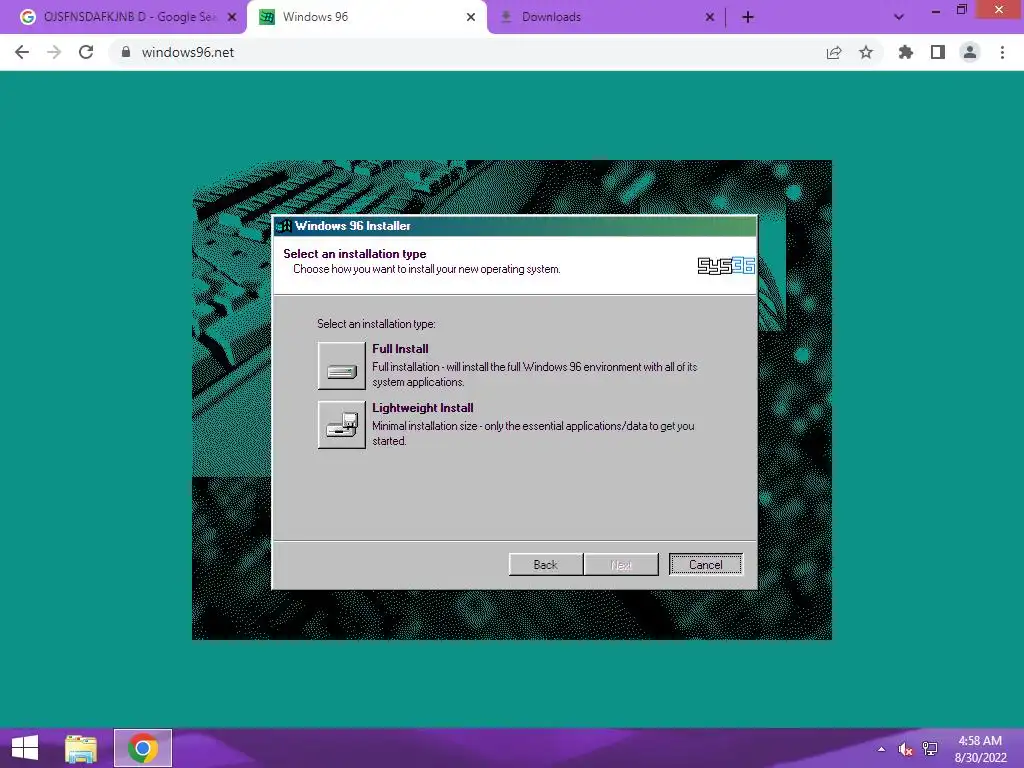
Task: Open the browser Extensions puzzle icon
Action: [906, 52]
